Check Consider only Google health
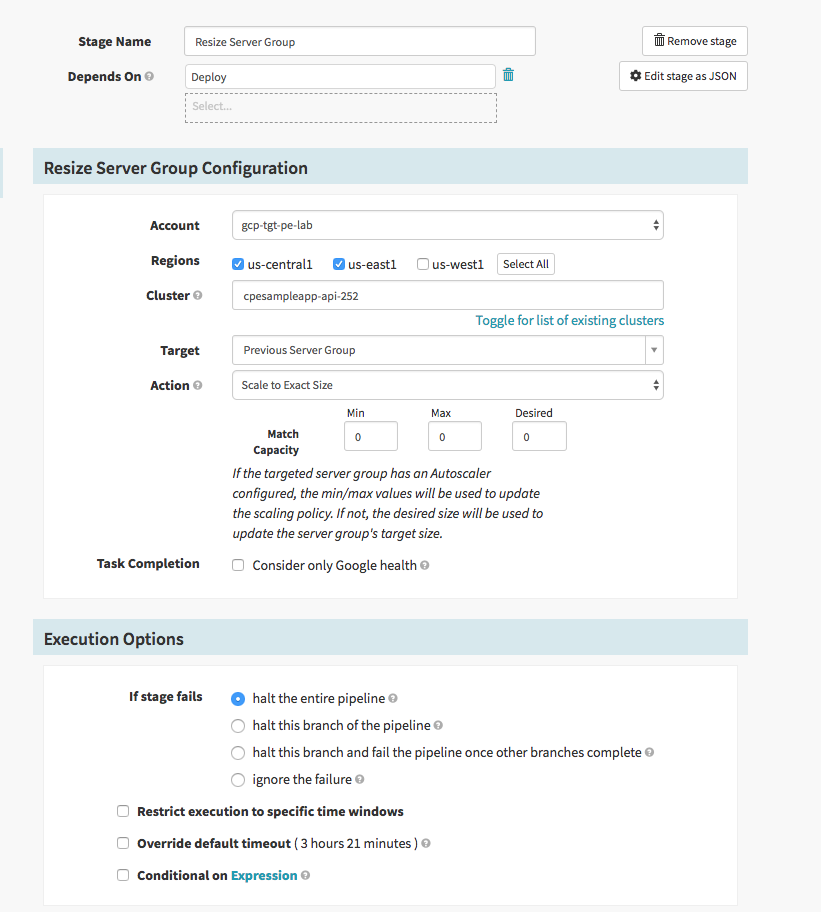Viewport: 821px width, 912px height. tap(237, 564)
